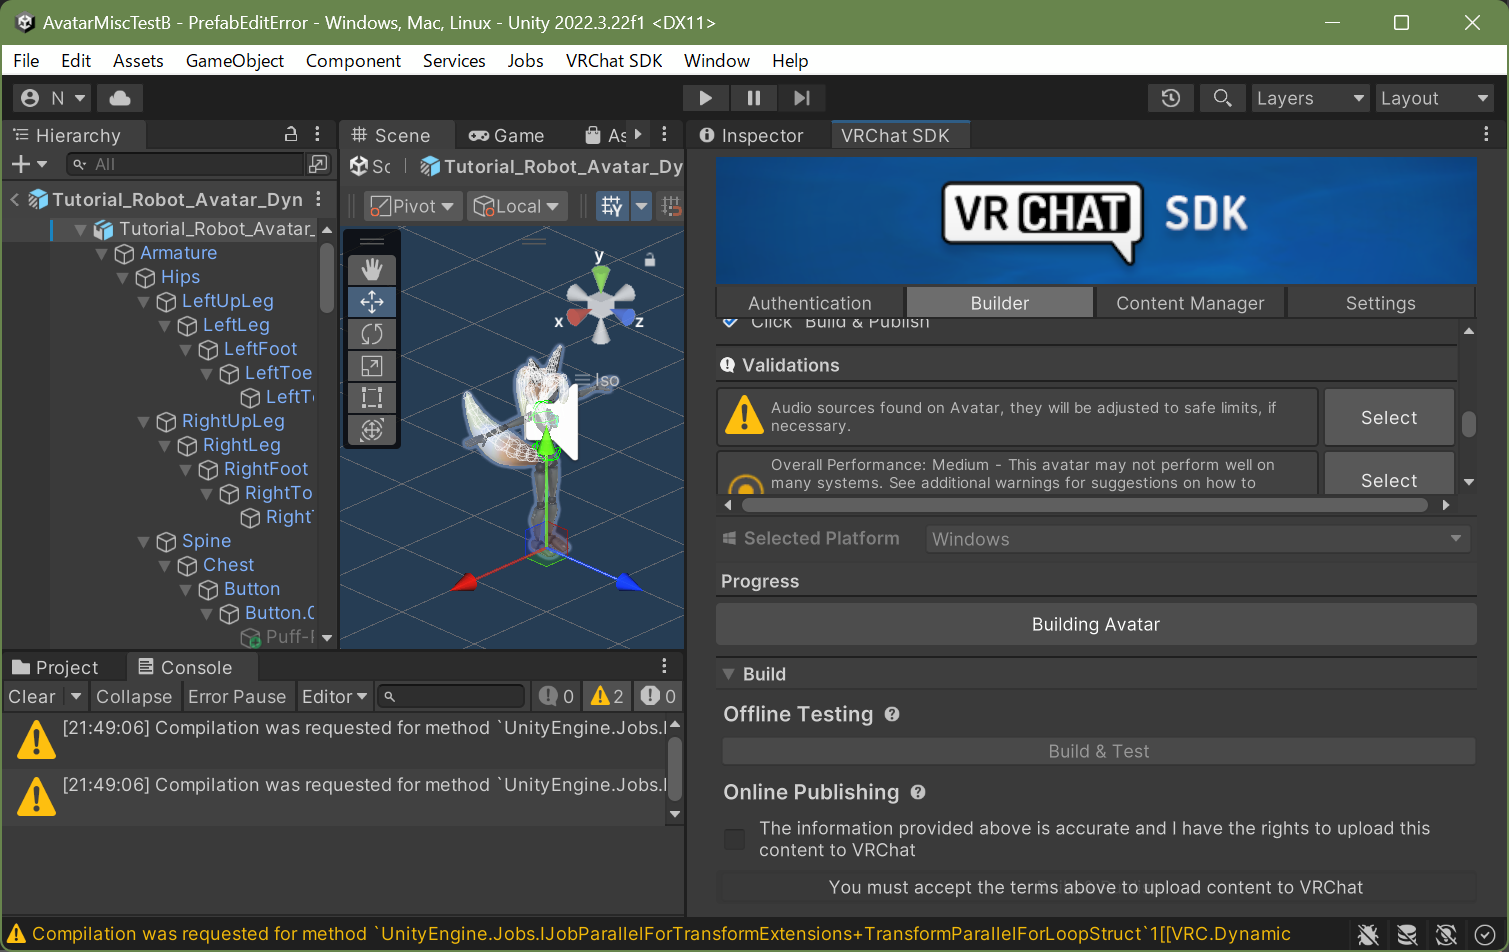Image resolution: width=1509 pixels, height=952 pixels.
Task: Collapse the Build section
Action: [x=729, y=674]
